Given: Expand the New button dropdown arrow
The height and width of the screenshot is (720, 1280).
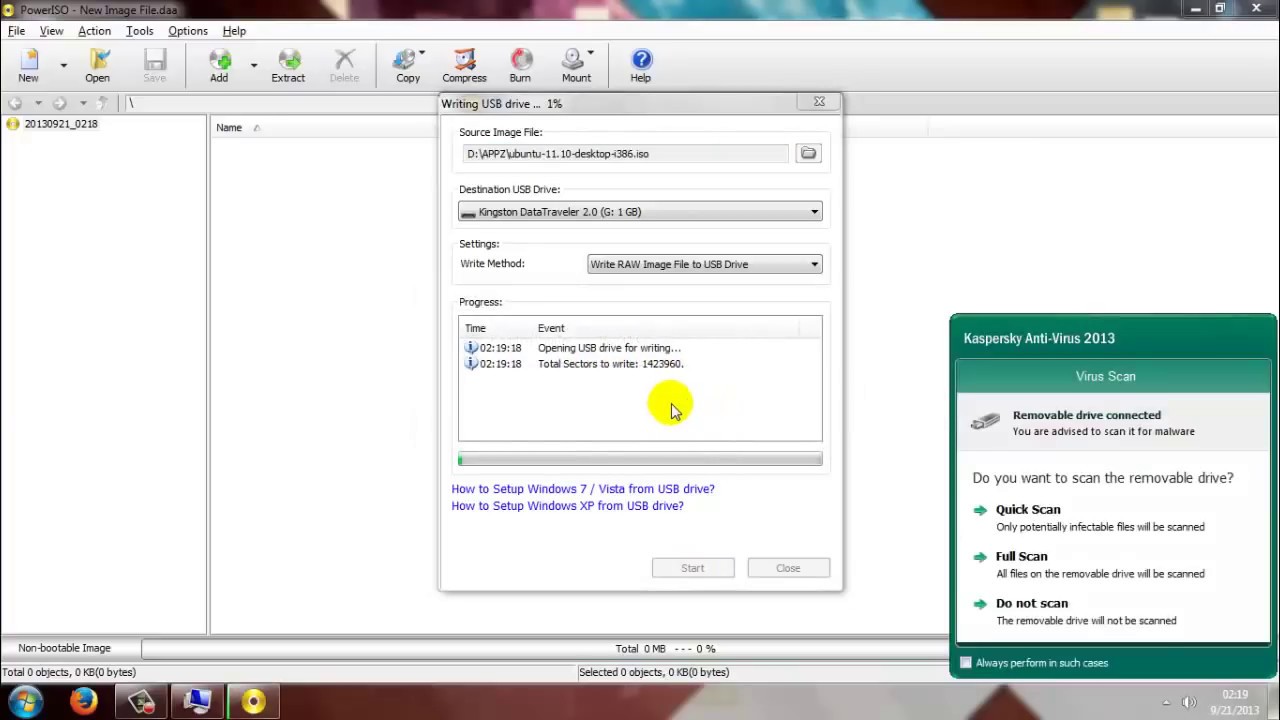Looking at the screenshot, I should tap(63, 66).
